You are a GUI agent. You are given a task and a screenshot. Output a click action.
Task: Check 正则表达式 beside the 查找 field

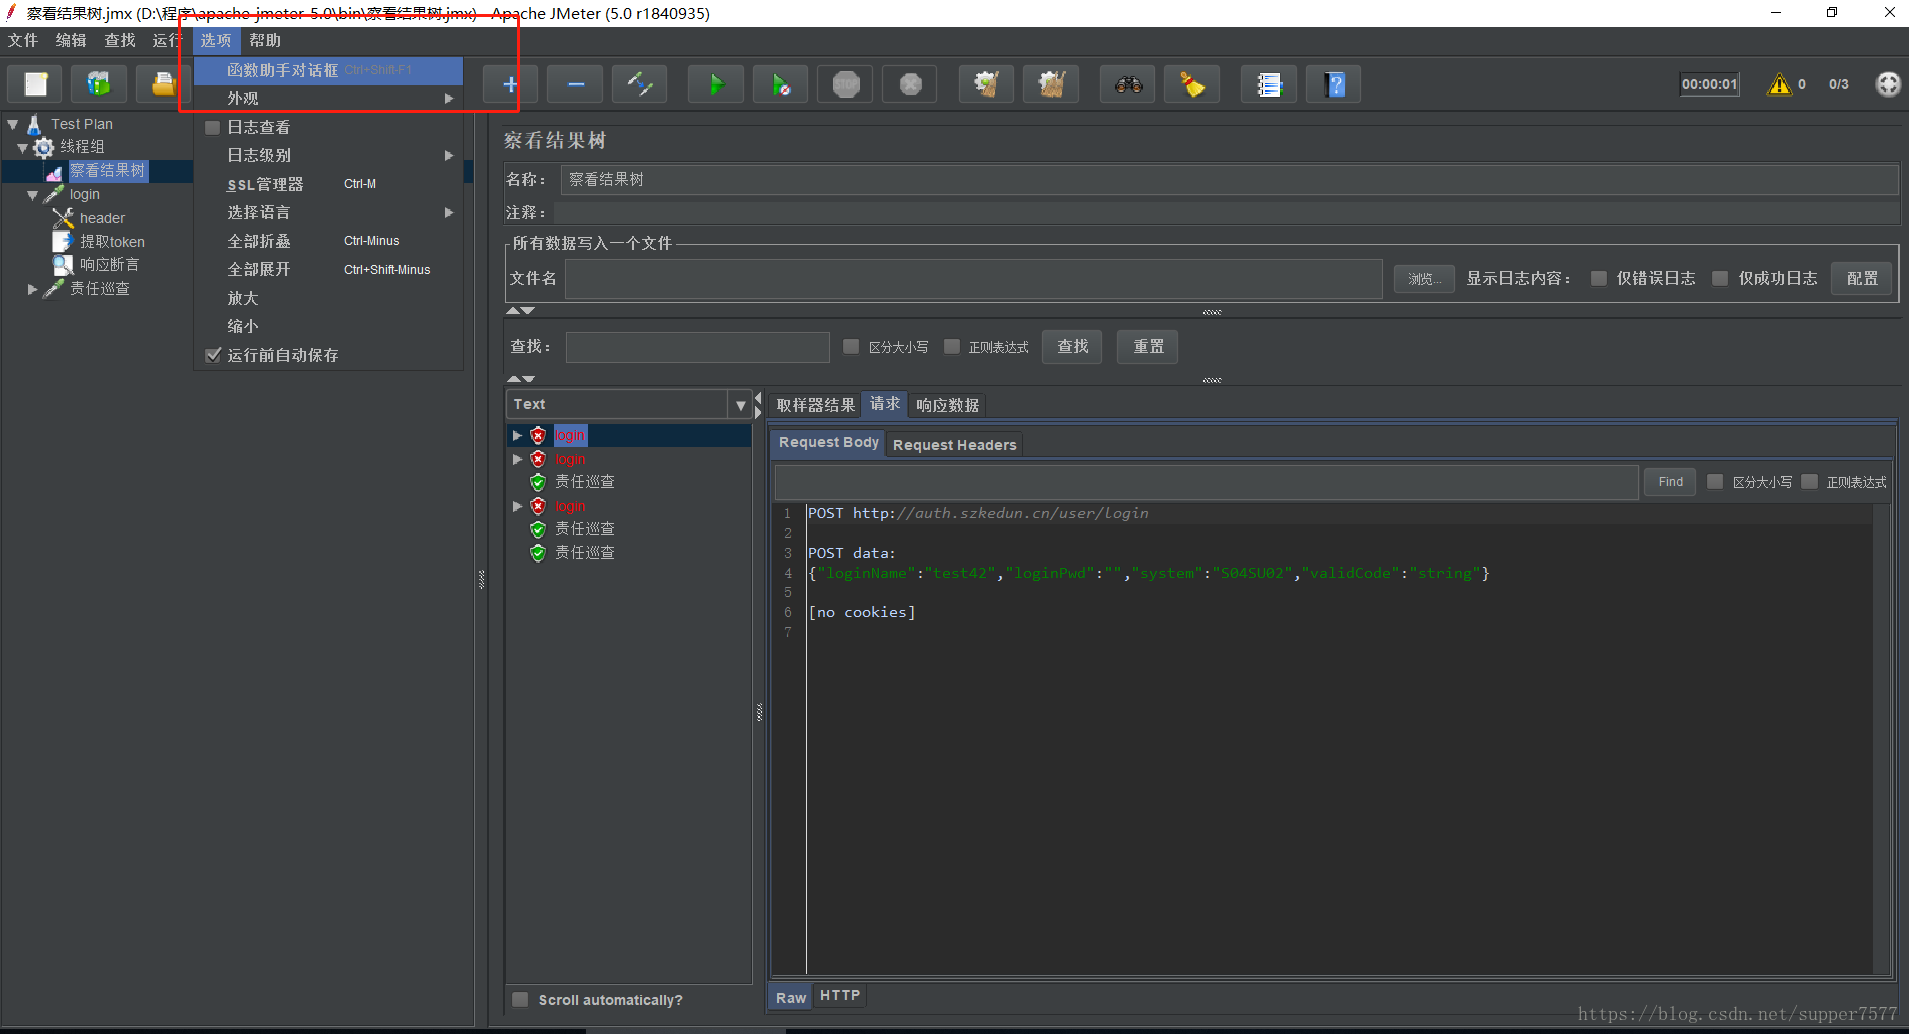click(952, 346)
